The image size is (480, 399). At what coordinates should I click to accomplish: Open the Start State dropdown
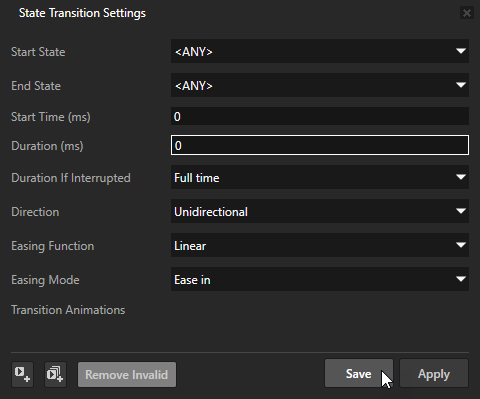click(320, 51)
